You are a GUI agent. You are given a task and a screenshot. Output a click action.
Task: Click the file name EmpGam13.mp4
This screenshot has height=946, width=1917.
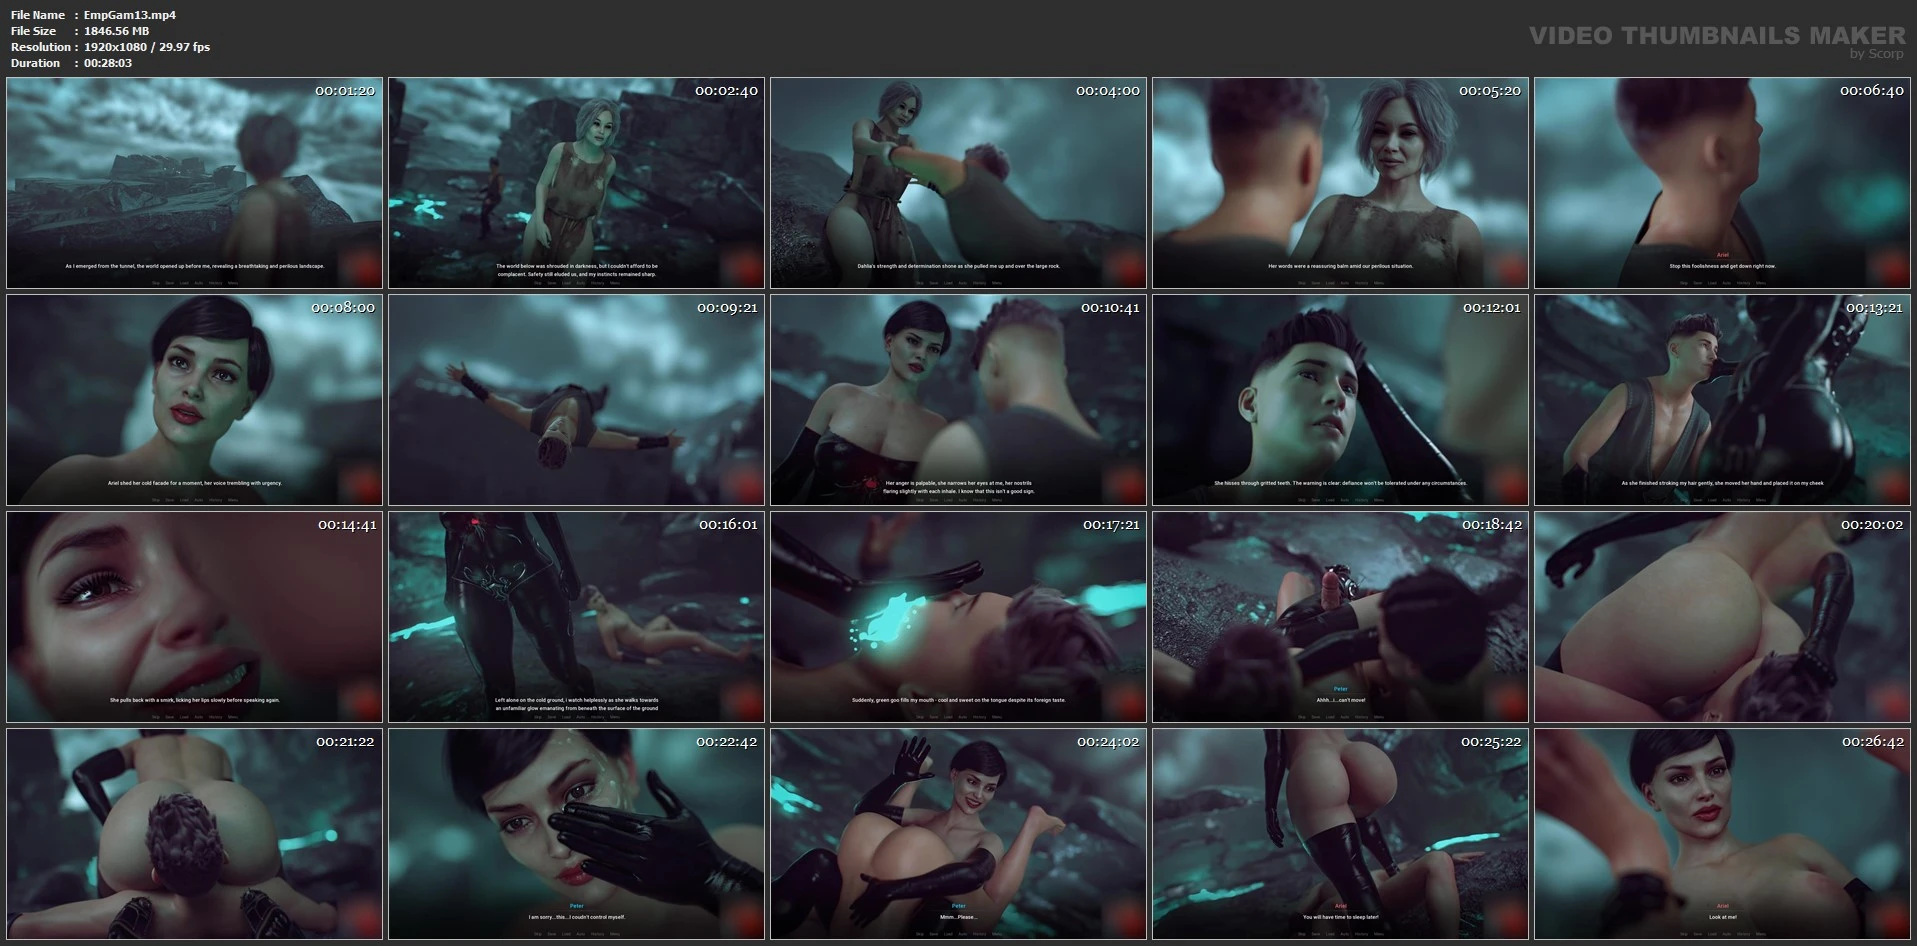pyautogui.click(x=130, y=15)
